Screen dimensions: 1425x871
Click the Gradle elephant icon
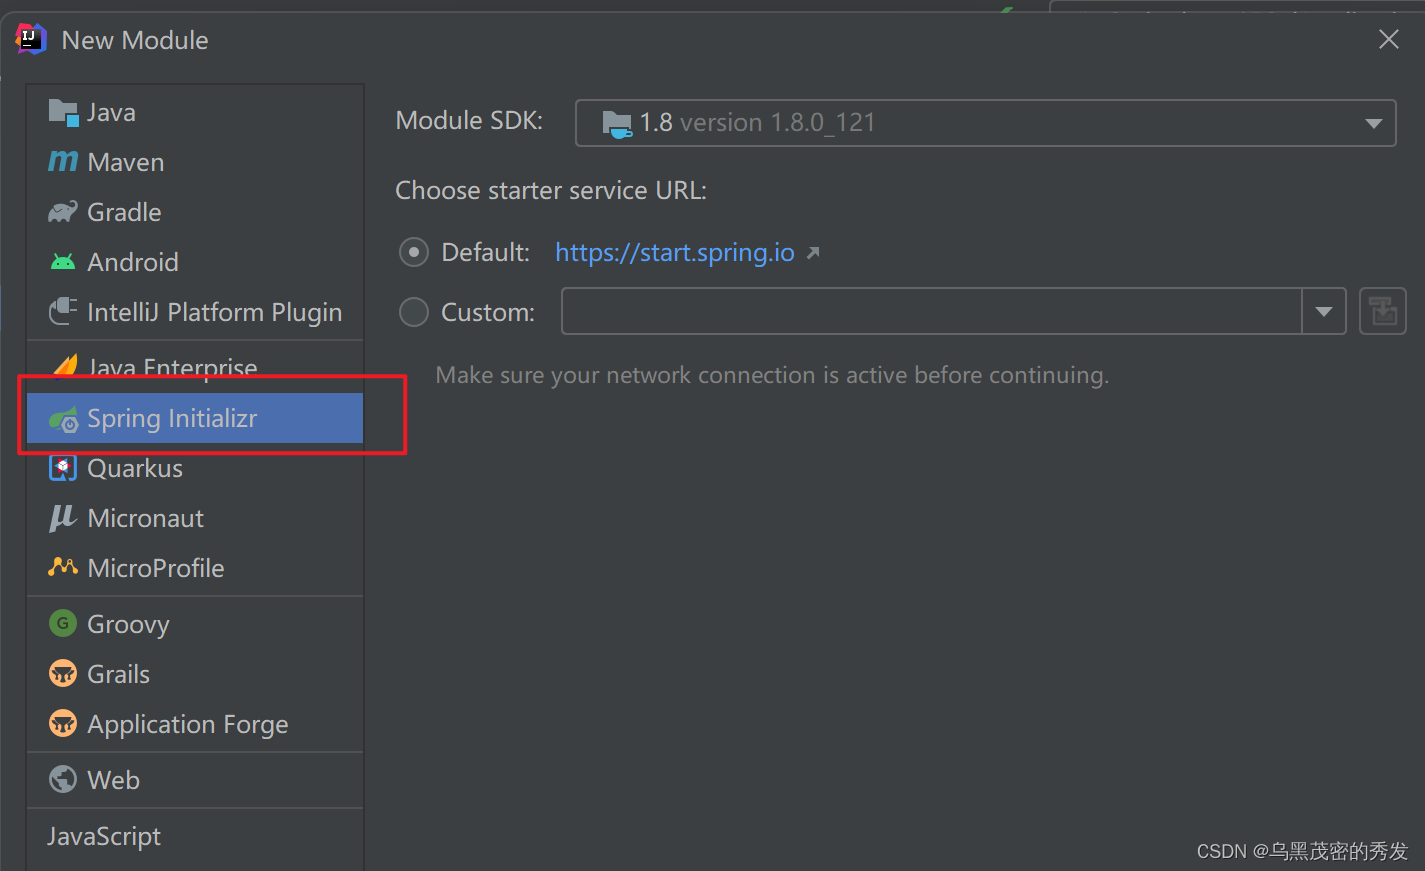click(63, 212)
